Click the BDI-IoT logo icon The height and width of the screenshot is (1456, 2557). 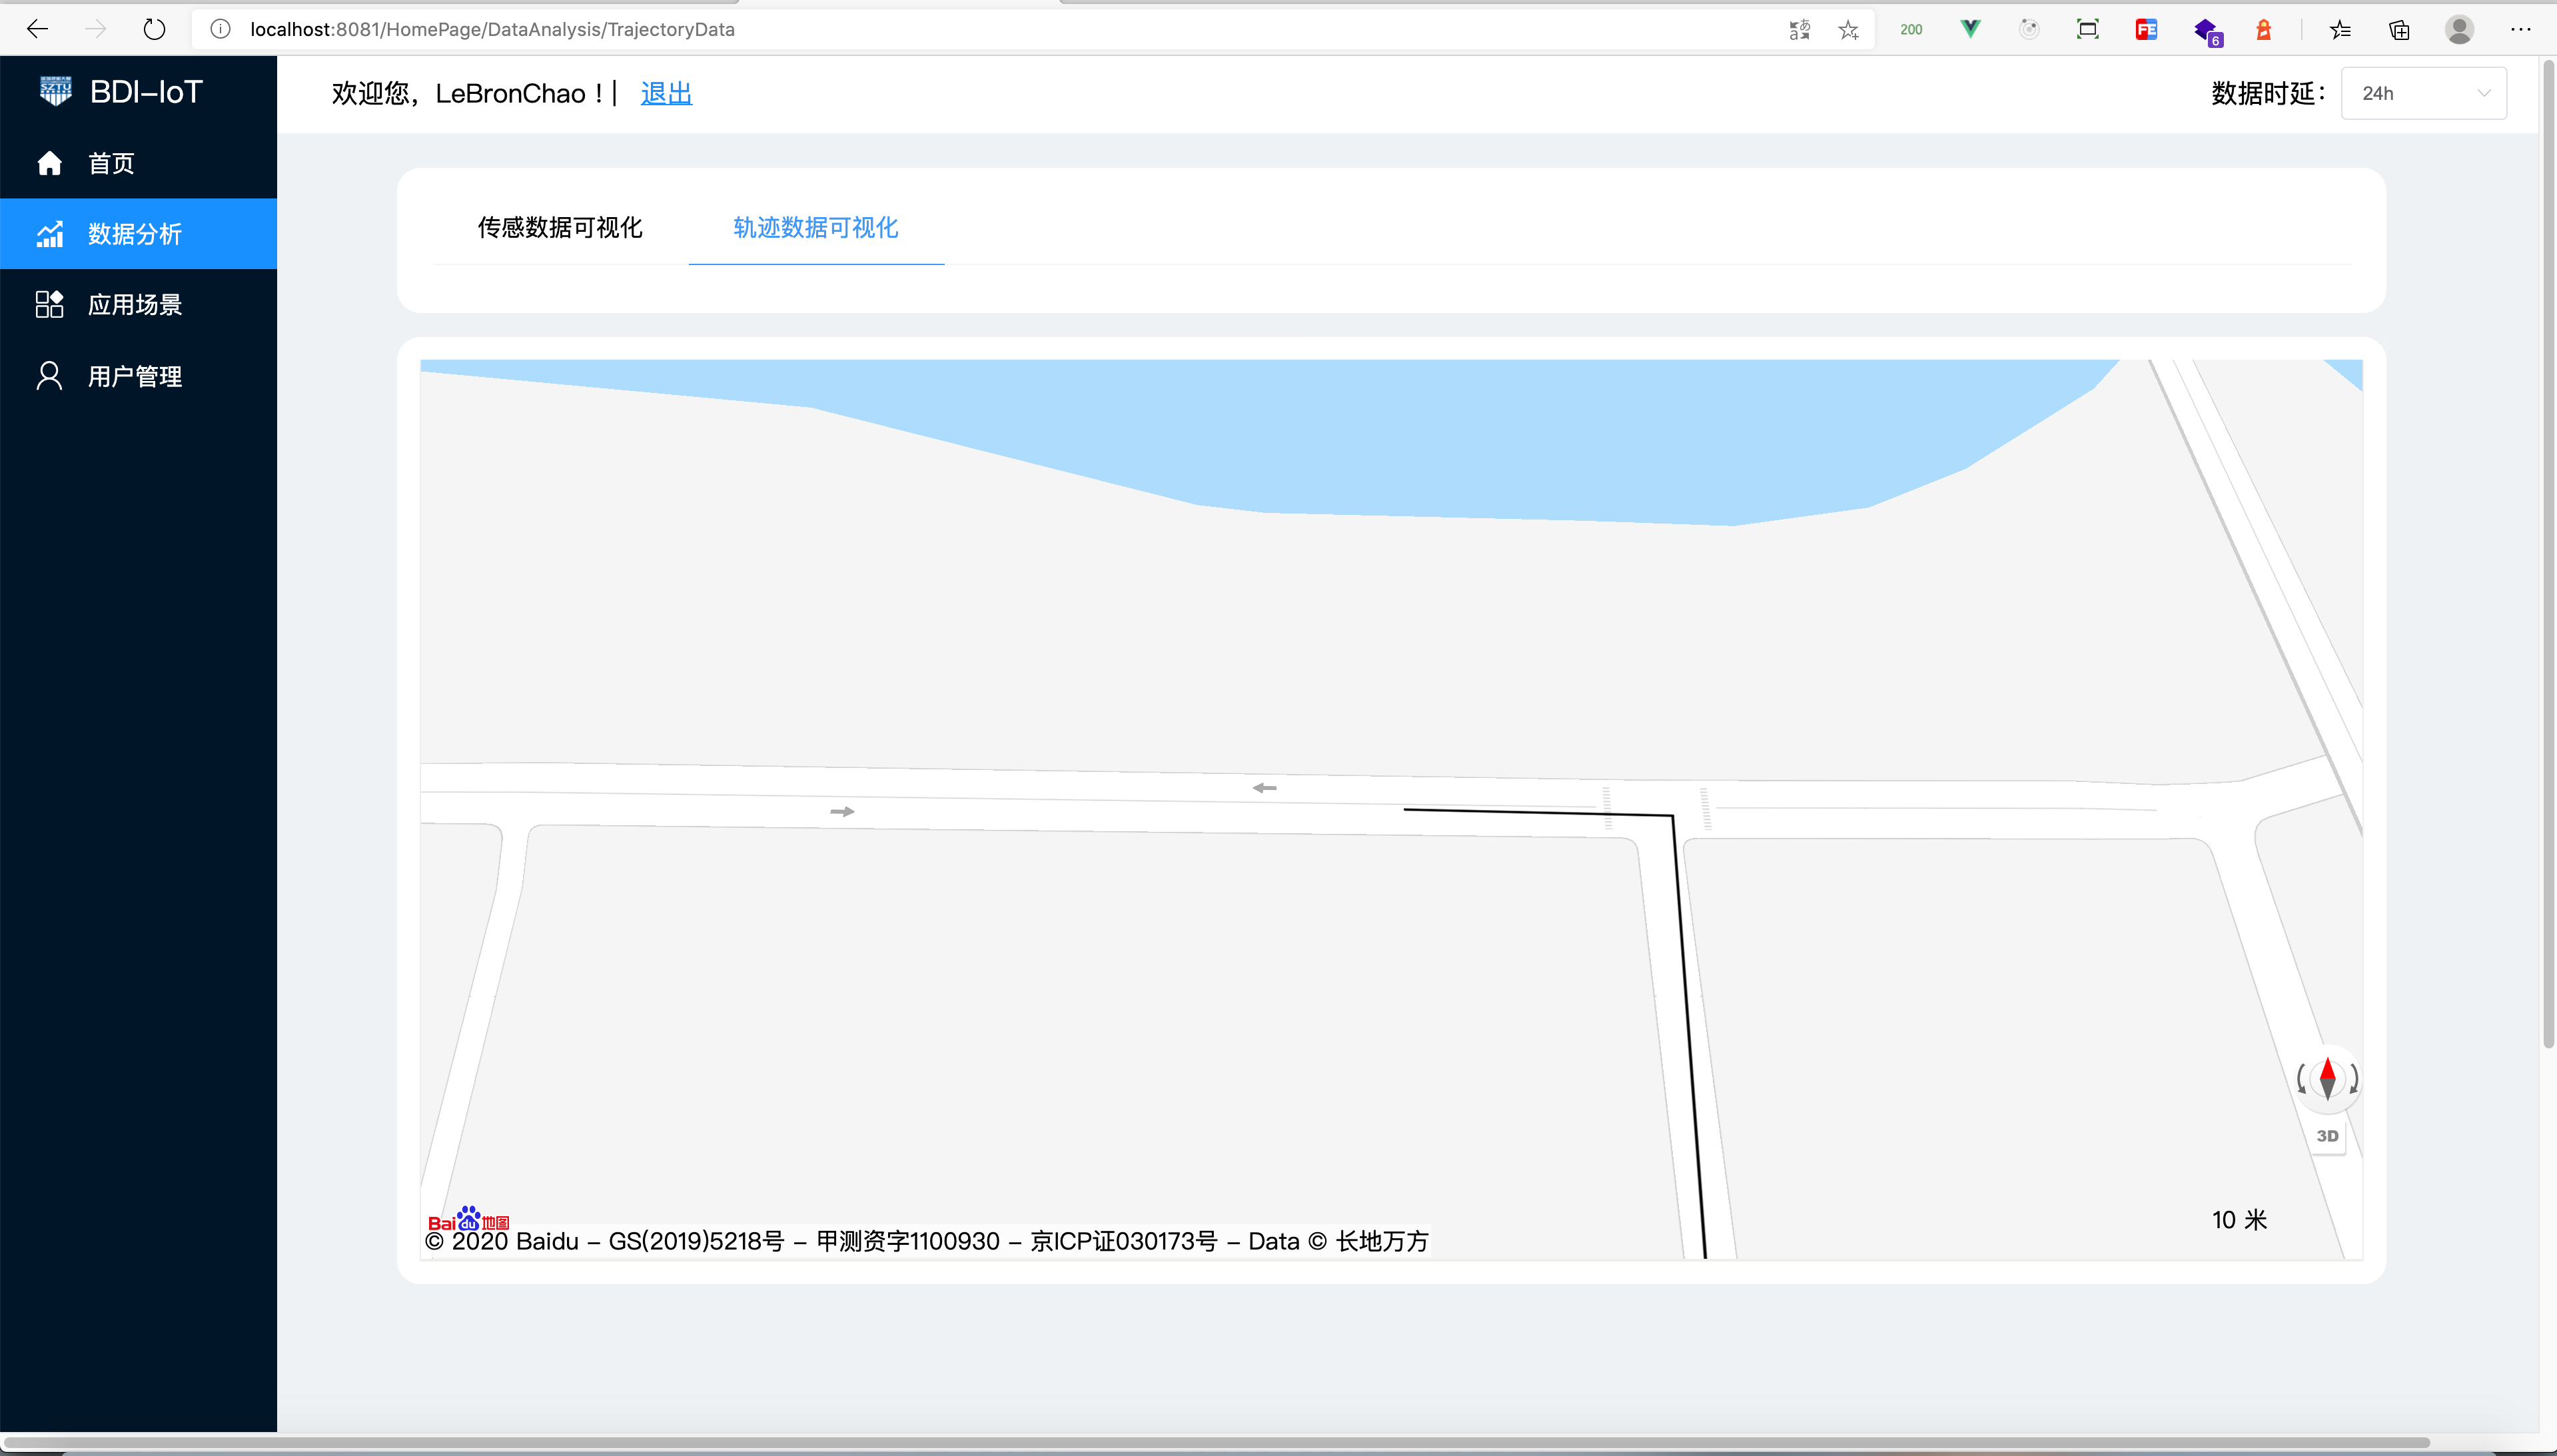click(x=55, y=91)
